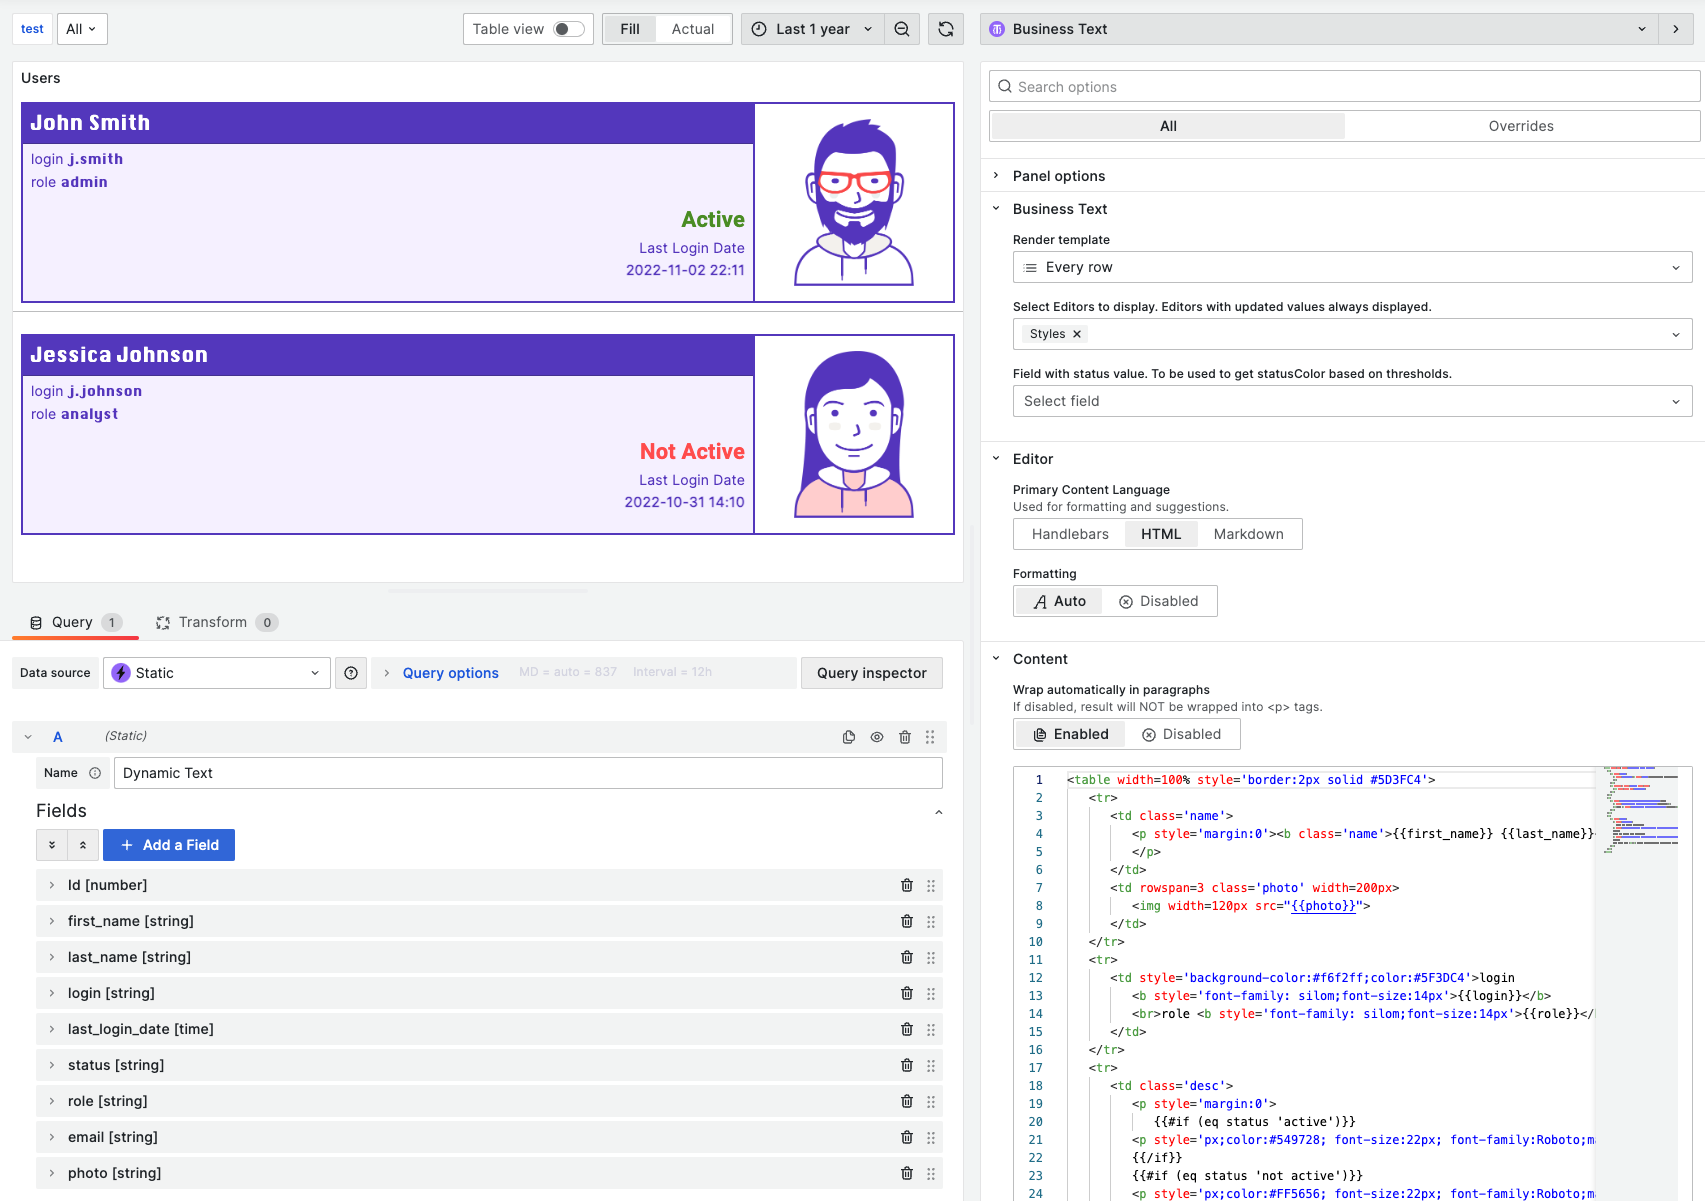
Task: Select the All options tab
Action: (x=1168, y=126)
